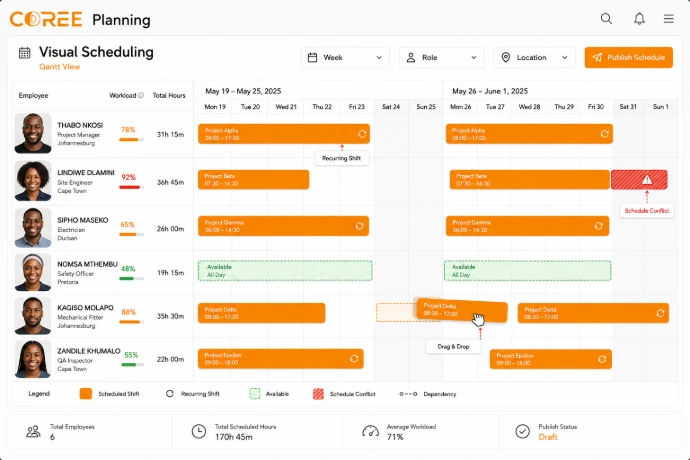The width and height of the screenshot is (690, 460).
Task: Click the Dependency legend icon
Action: (408, 394)
